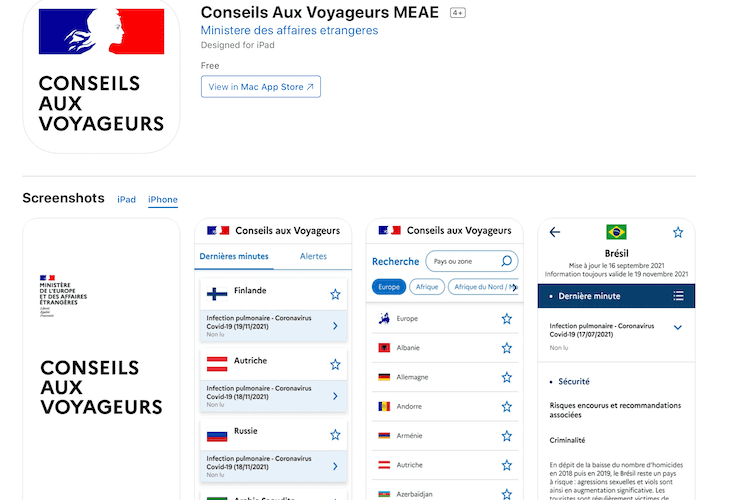Click the Finlande flag icon
Image resolution: width=745 pixels, height=500 pixels.
coord(217,294)
